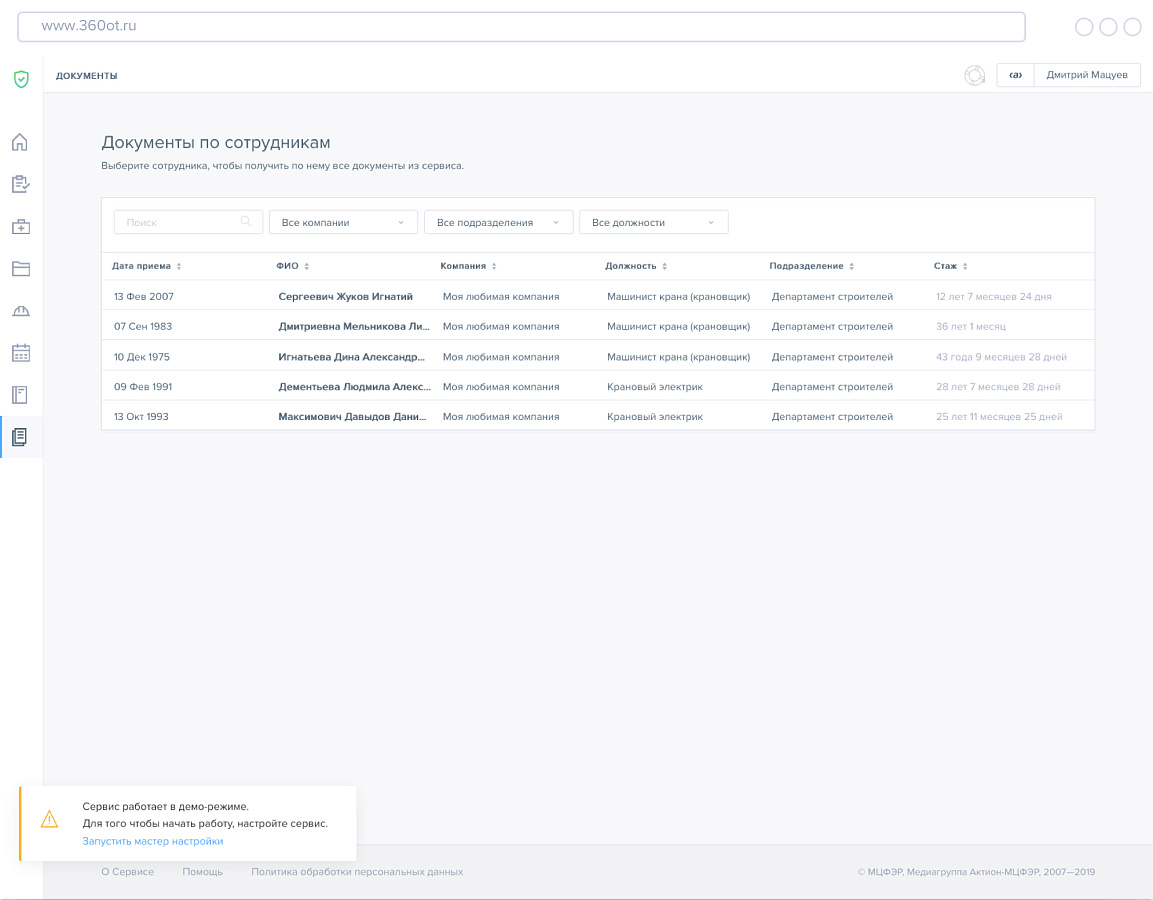Viewport: 1153px width, 900px height.
Task: Select employee Сергеевич Жуков Игнатий
Action: coord(346,296)
